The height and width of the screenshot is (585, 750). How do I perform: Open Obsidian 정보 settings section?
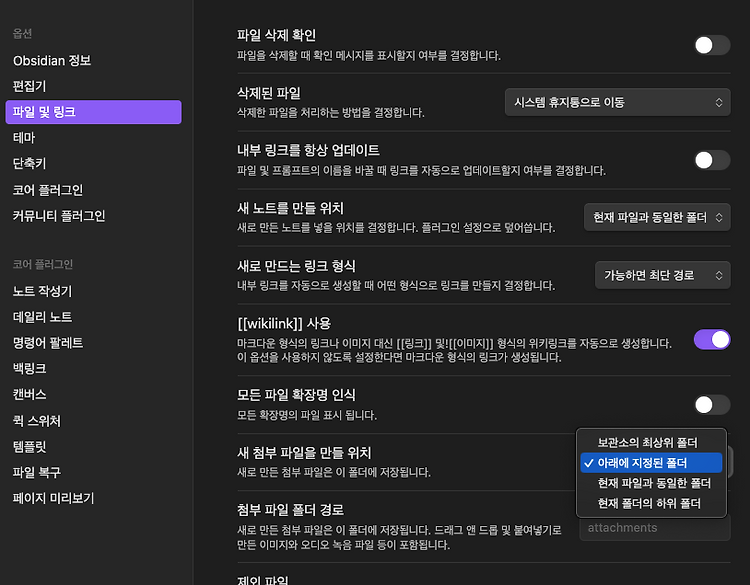pos(52,61)
